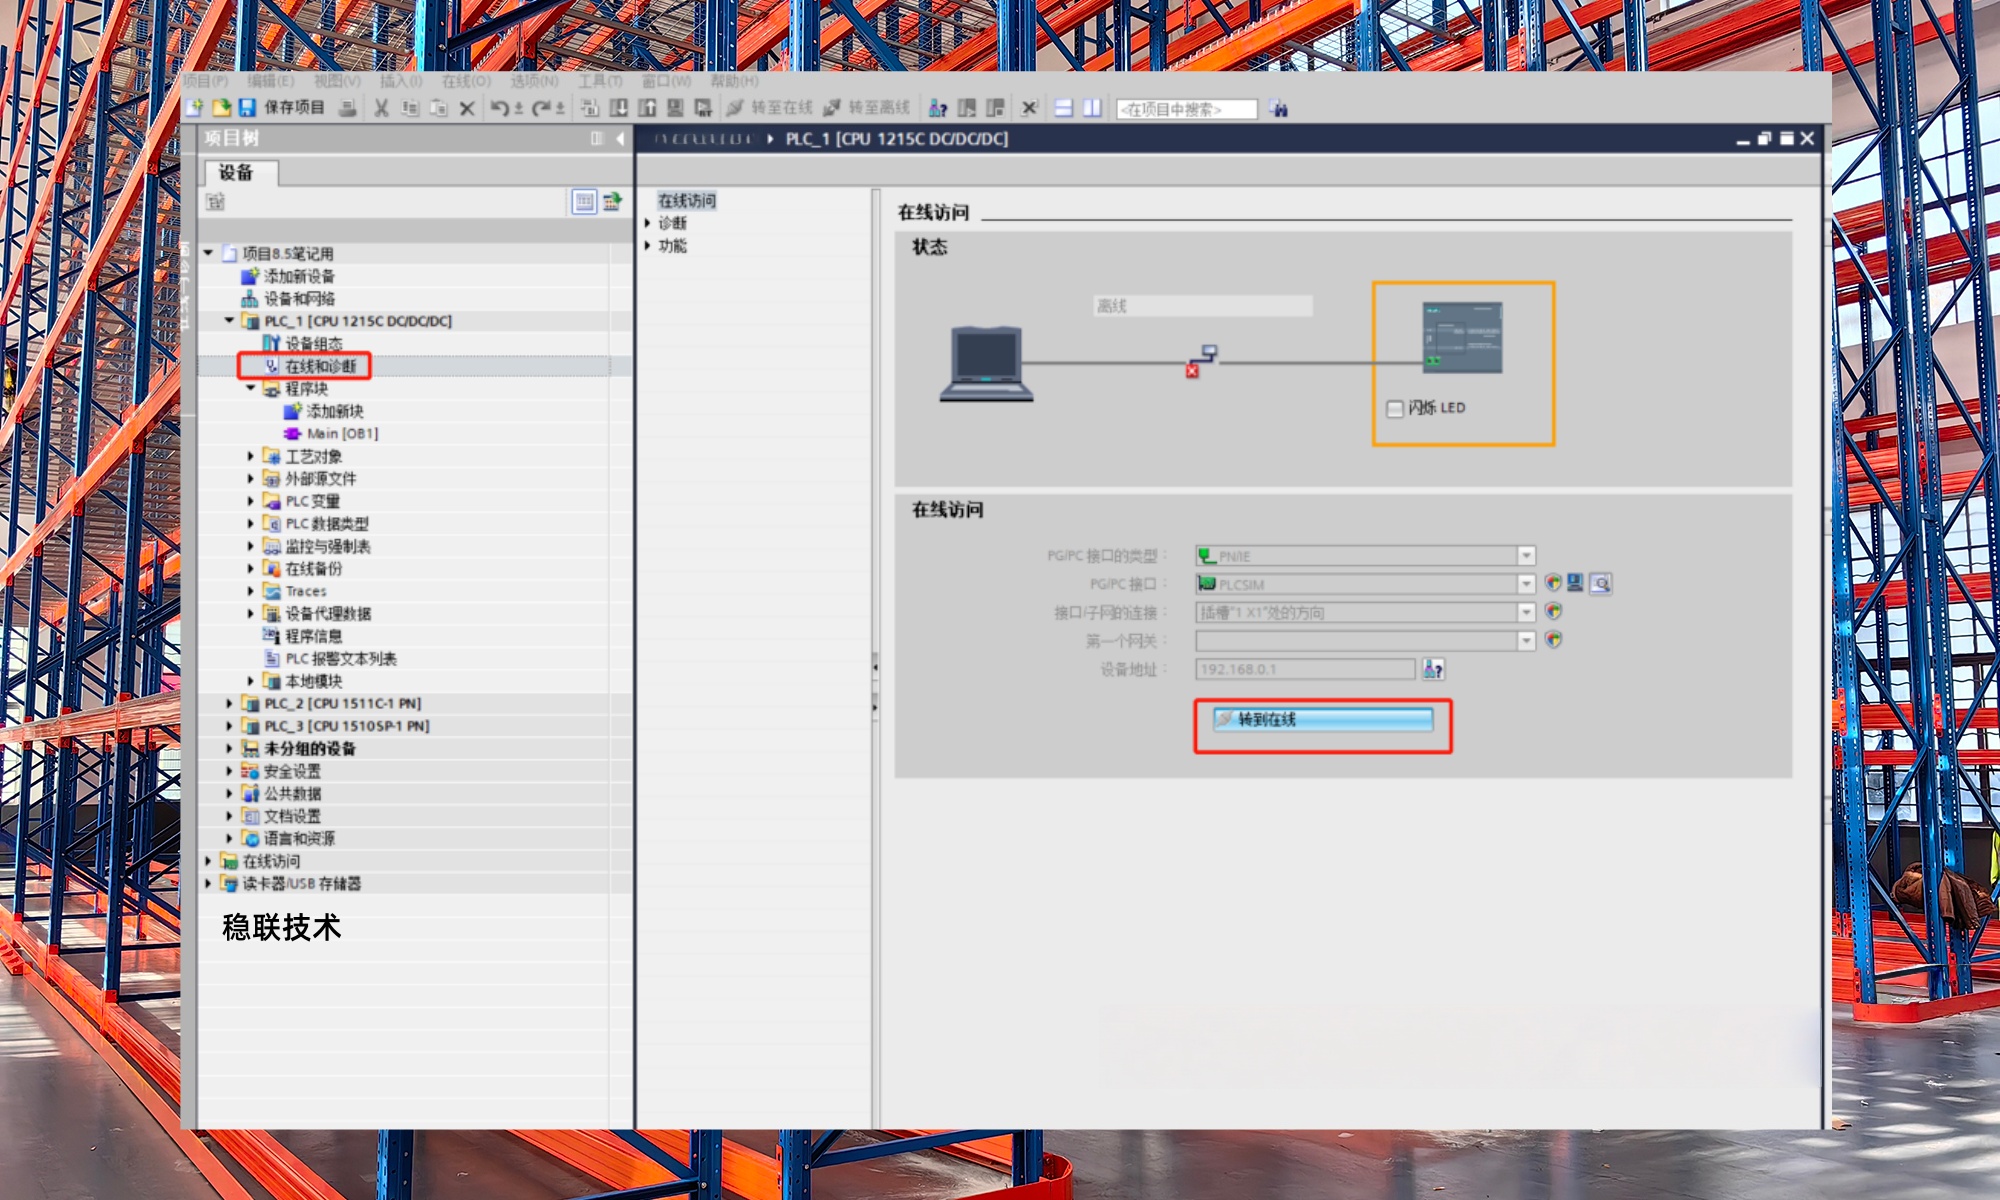Select 在线访问 in the navigation list
This screenshot has width=2000, height=1200.
[x=687, y=201]
